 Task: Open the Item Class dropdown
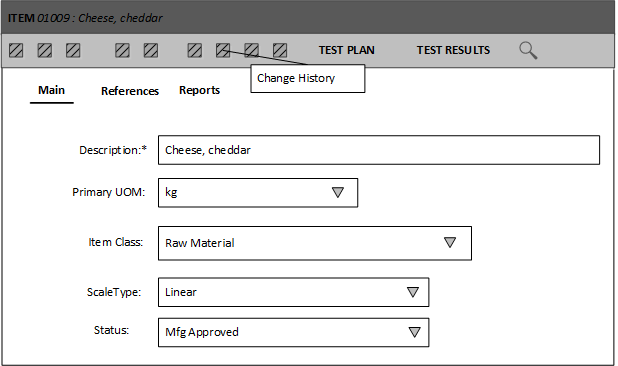315,243
